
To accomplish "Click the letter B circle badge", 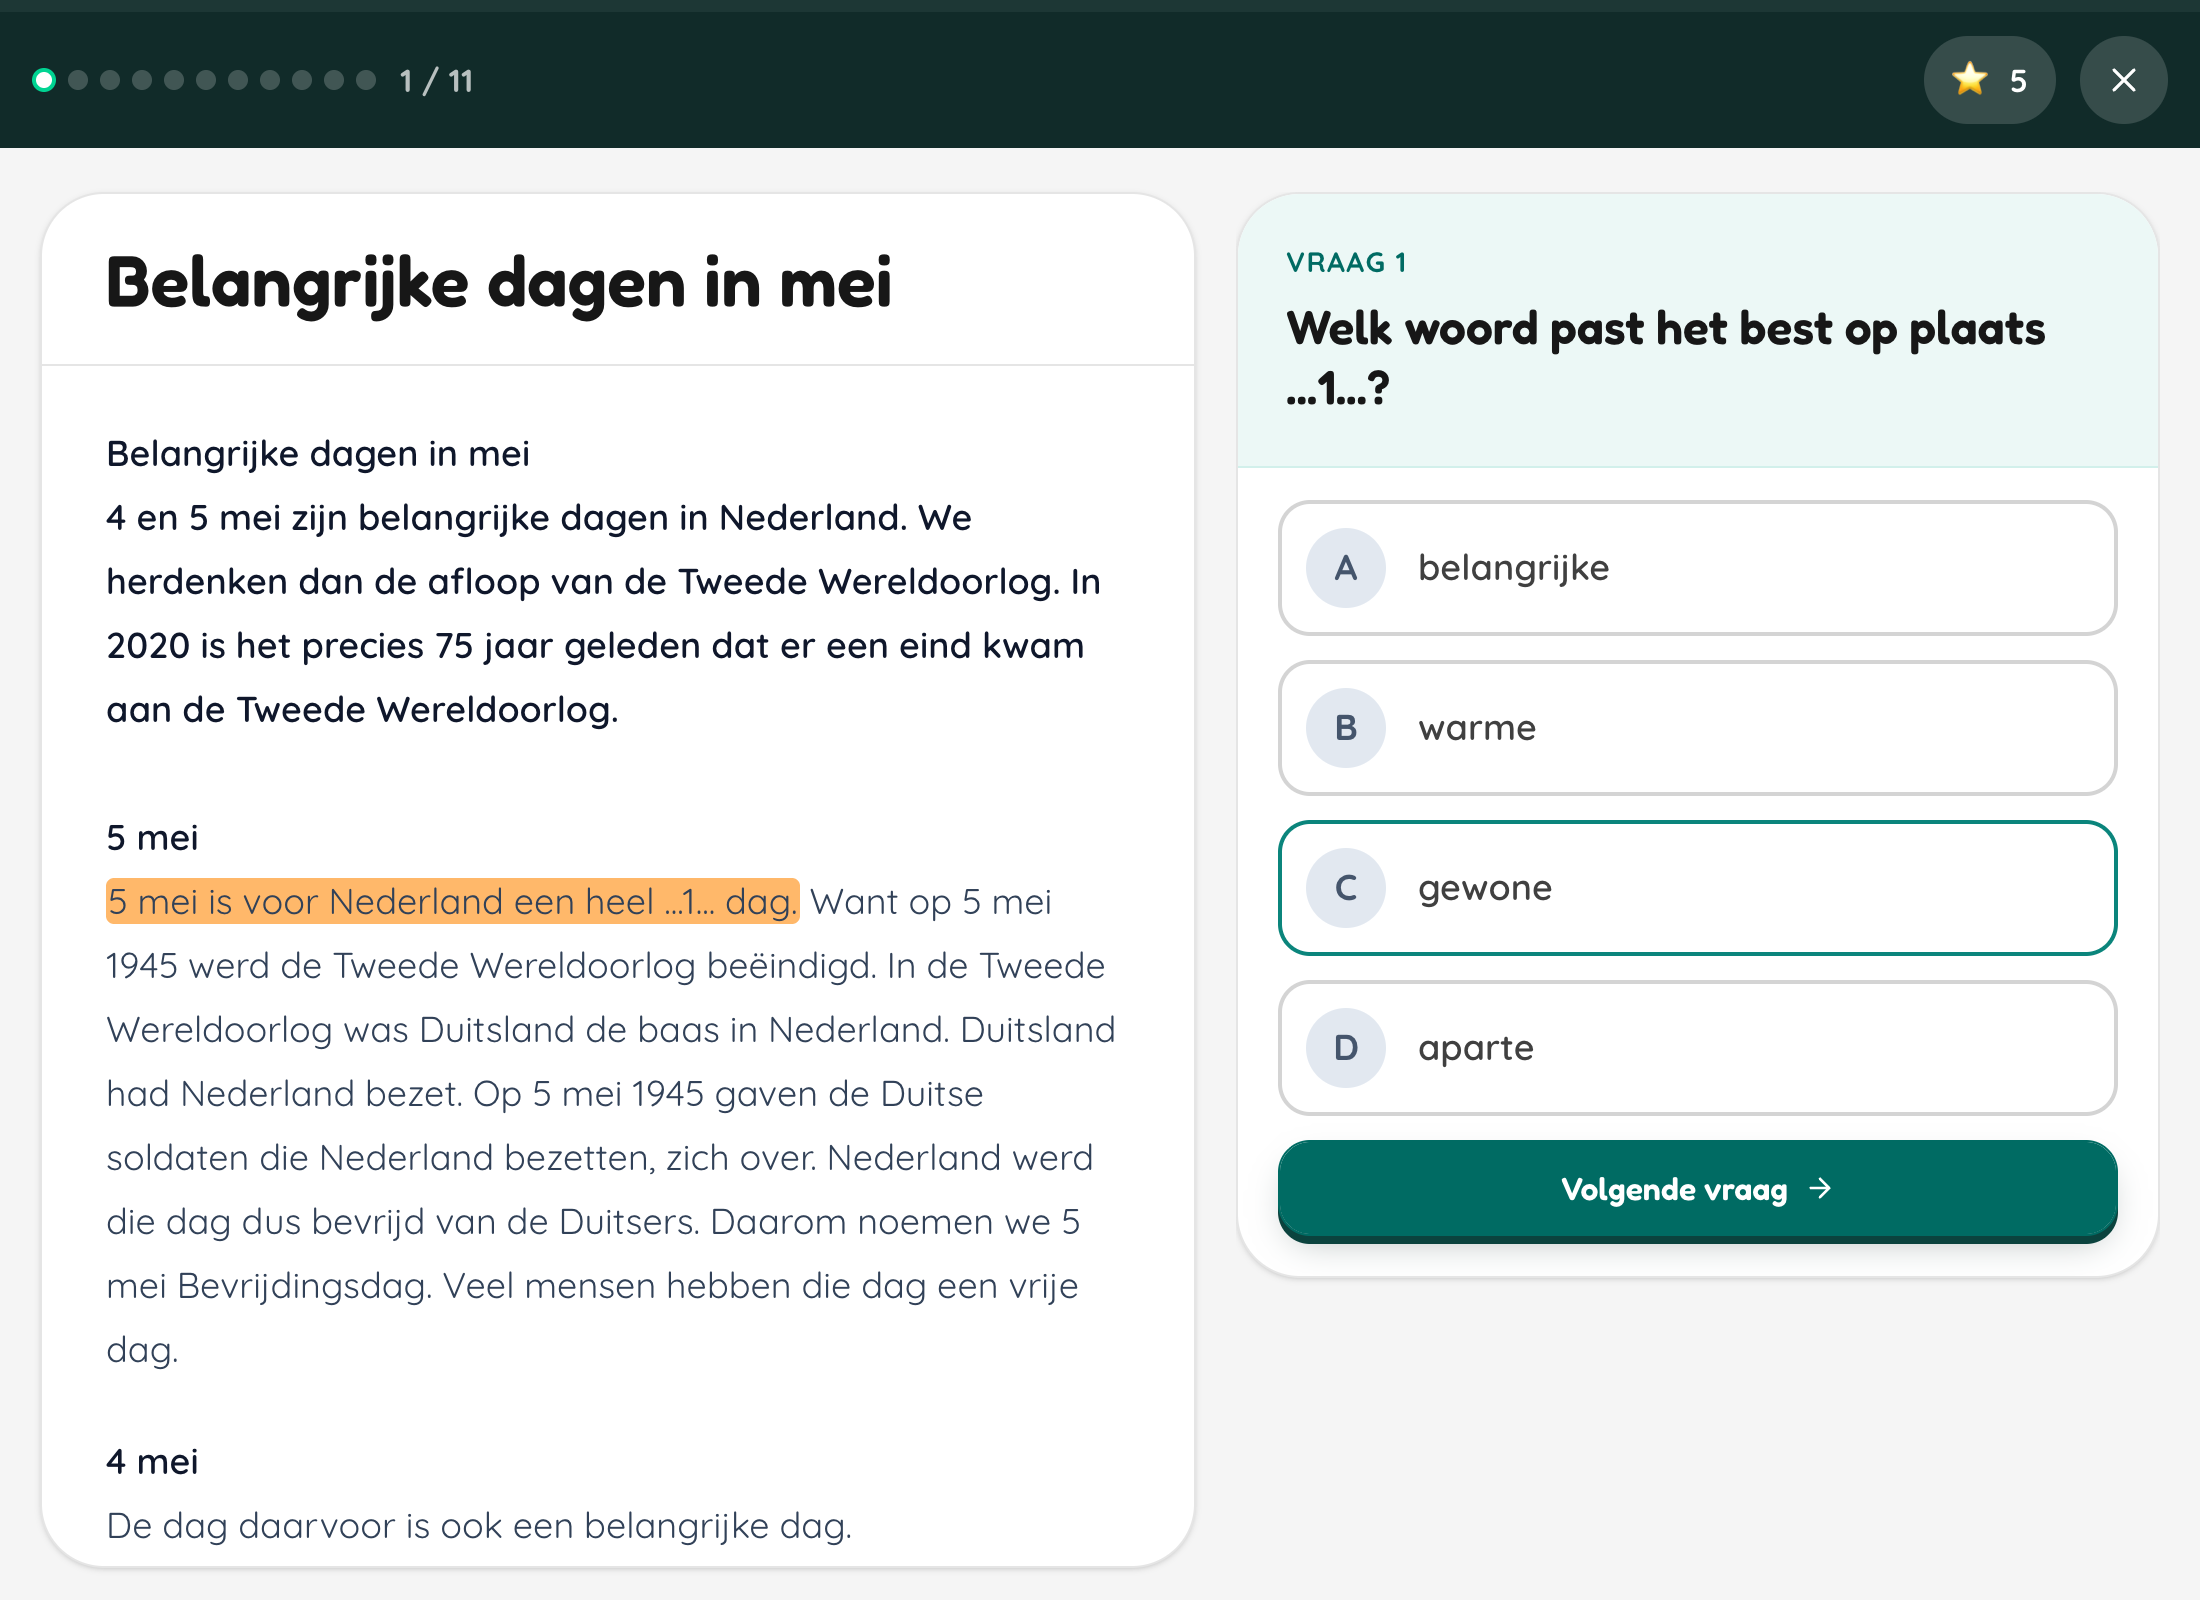I will click(x=1346, y=728).
